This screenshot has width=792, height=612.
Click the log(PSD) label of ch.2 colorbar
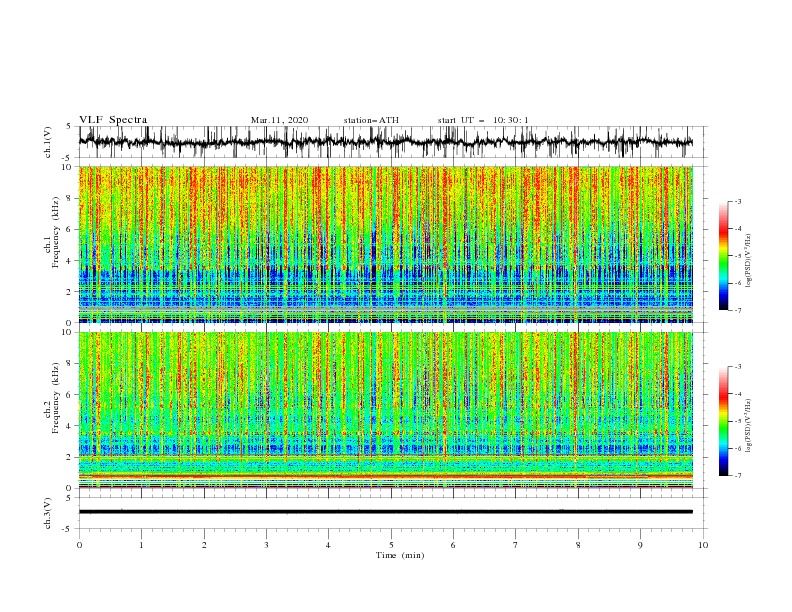click(x=749, y=426)
